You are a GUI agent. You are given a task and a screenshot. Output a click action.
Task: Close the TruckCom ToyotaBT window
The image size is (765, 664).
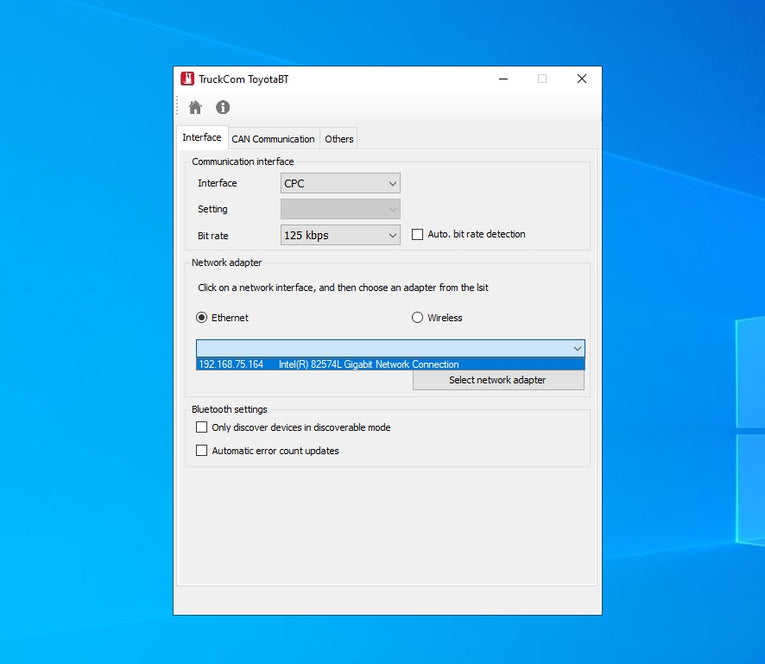click(x=581, y=79)
